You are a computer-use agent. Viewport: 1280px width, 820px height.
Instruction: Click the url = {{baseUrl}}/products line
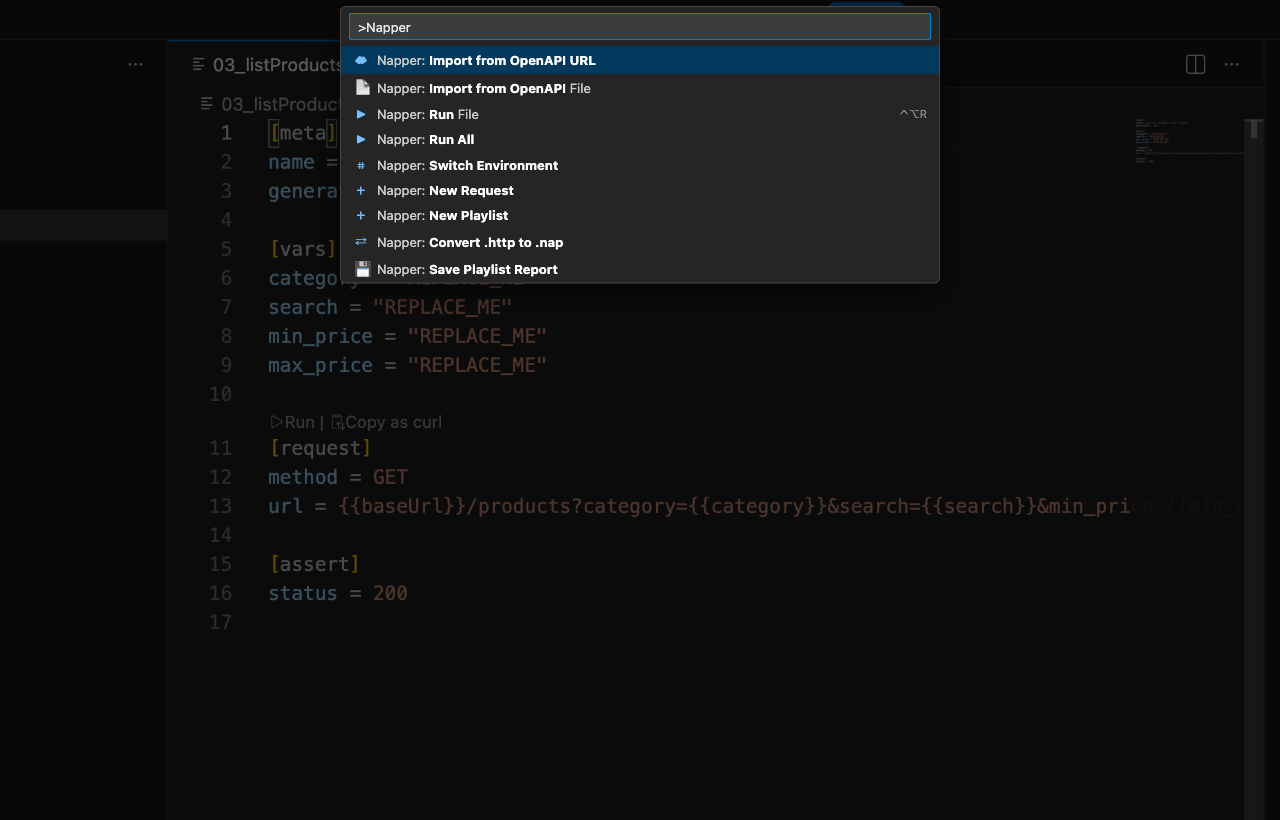click(755, 506)
